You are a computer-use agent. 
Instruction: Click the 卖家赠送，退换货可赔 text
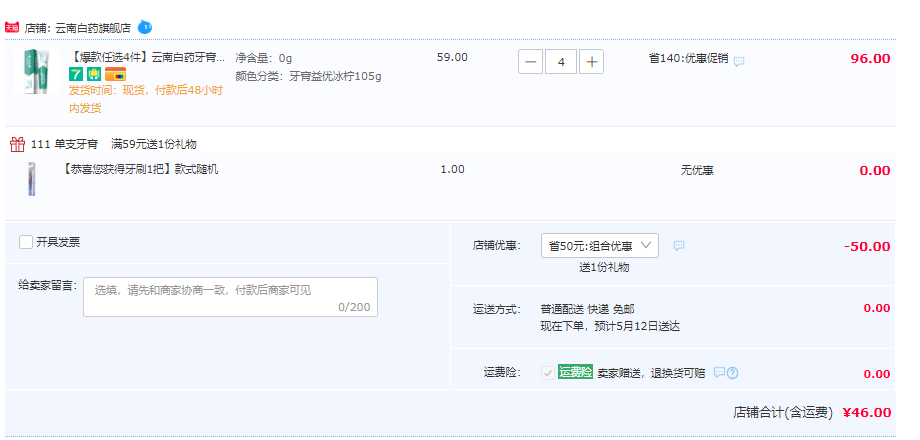[x=651, y=373]
